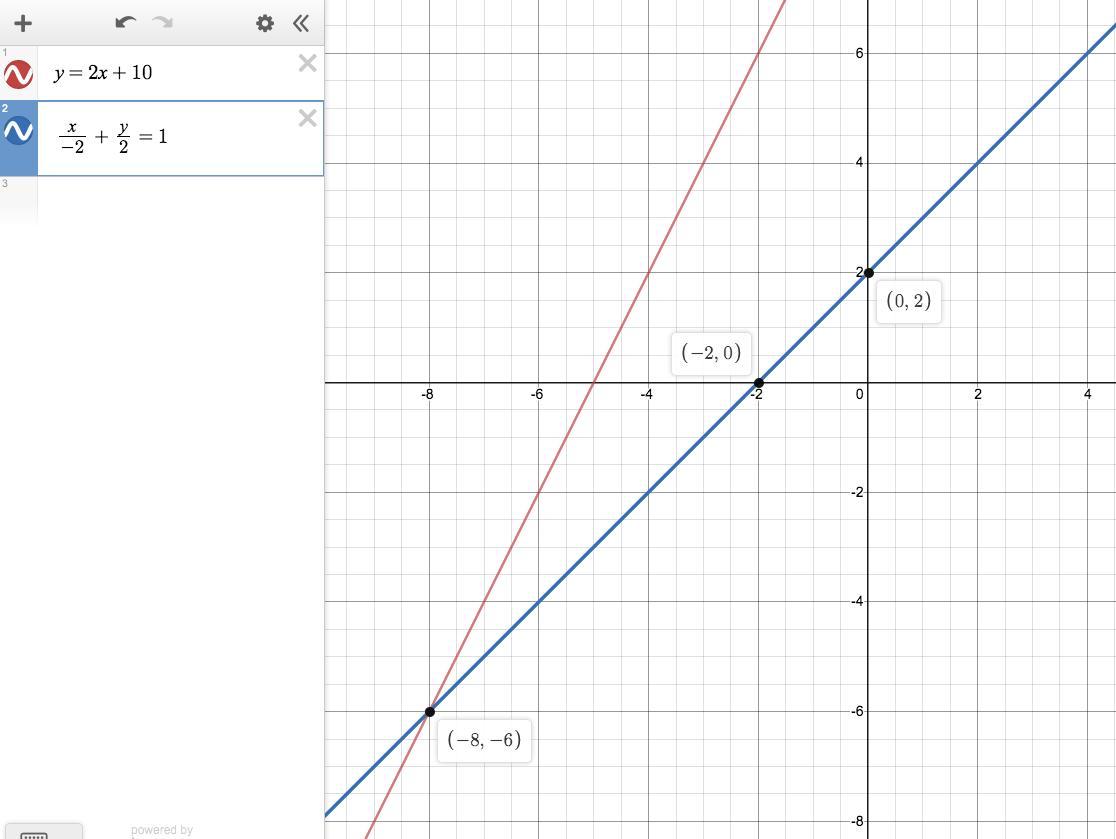This screenshot has width=1116, height=839.
Task: Click the y-axis label −4
Action: (x=857, y=602)
